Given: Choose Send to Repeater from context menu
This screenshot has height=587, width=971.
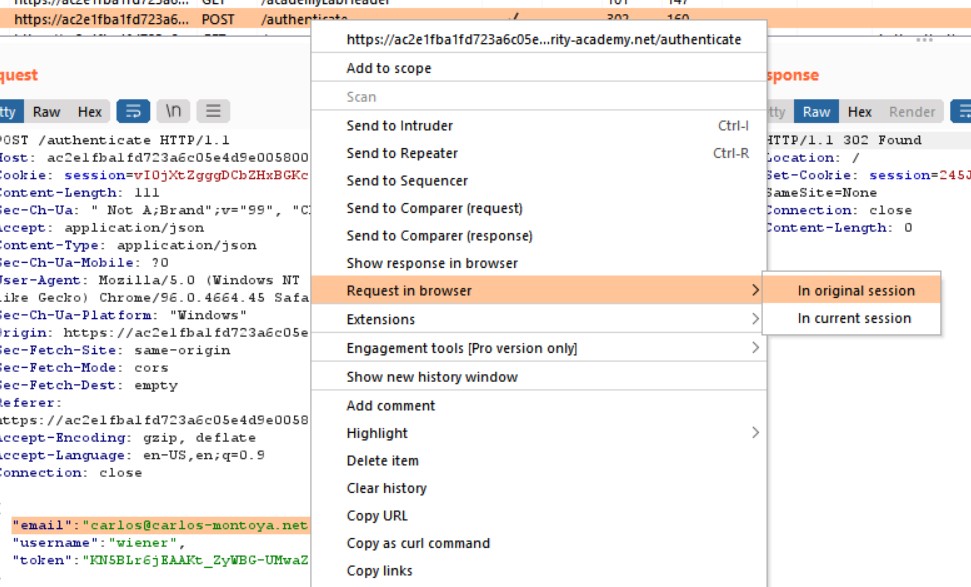Looking at the screenshot, I should (x=402, y=153).
